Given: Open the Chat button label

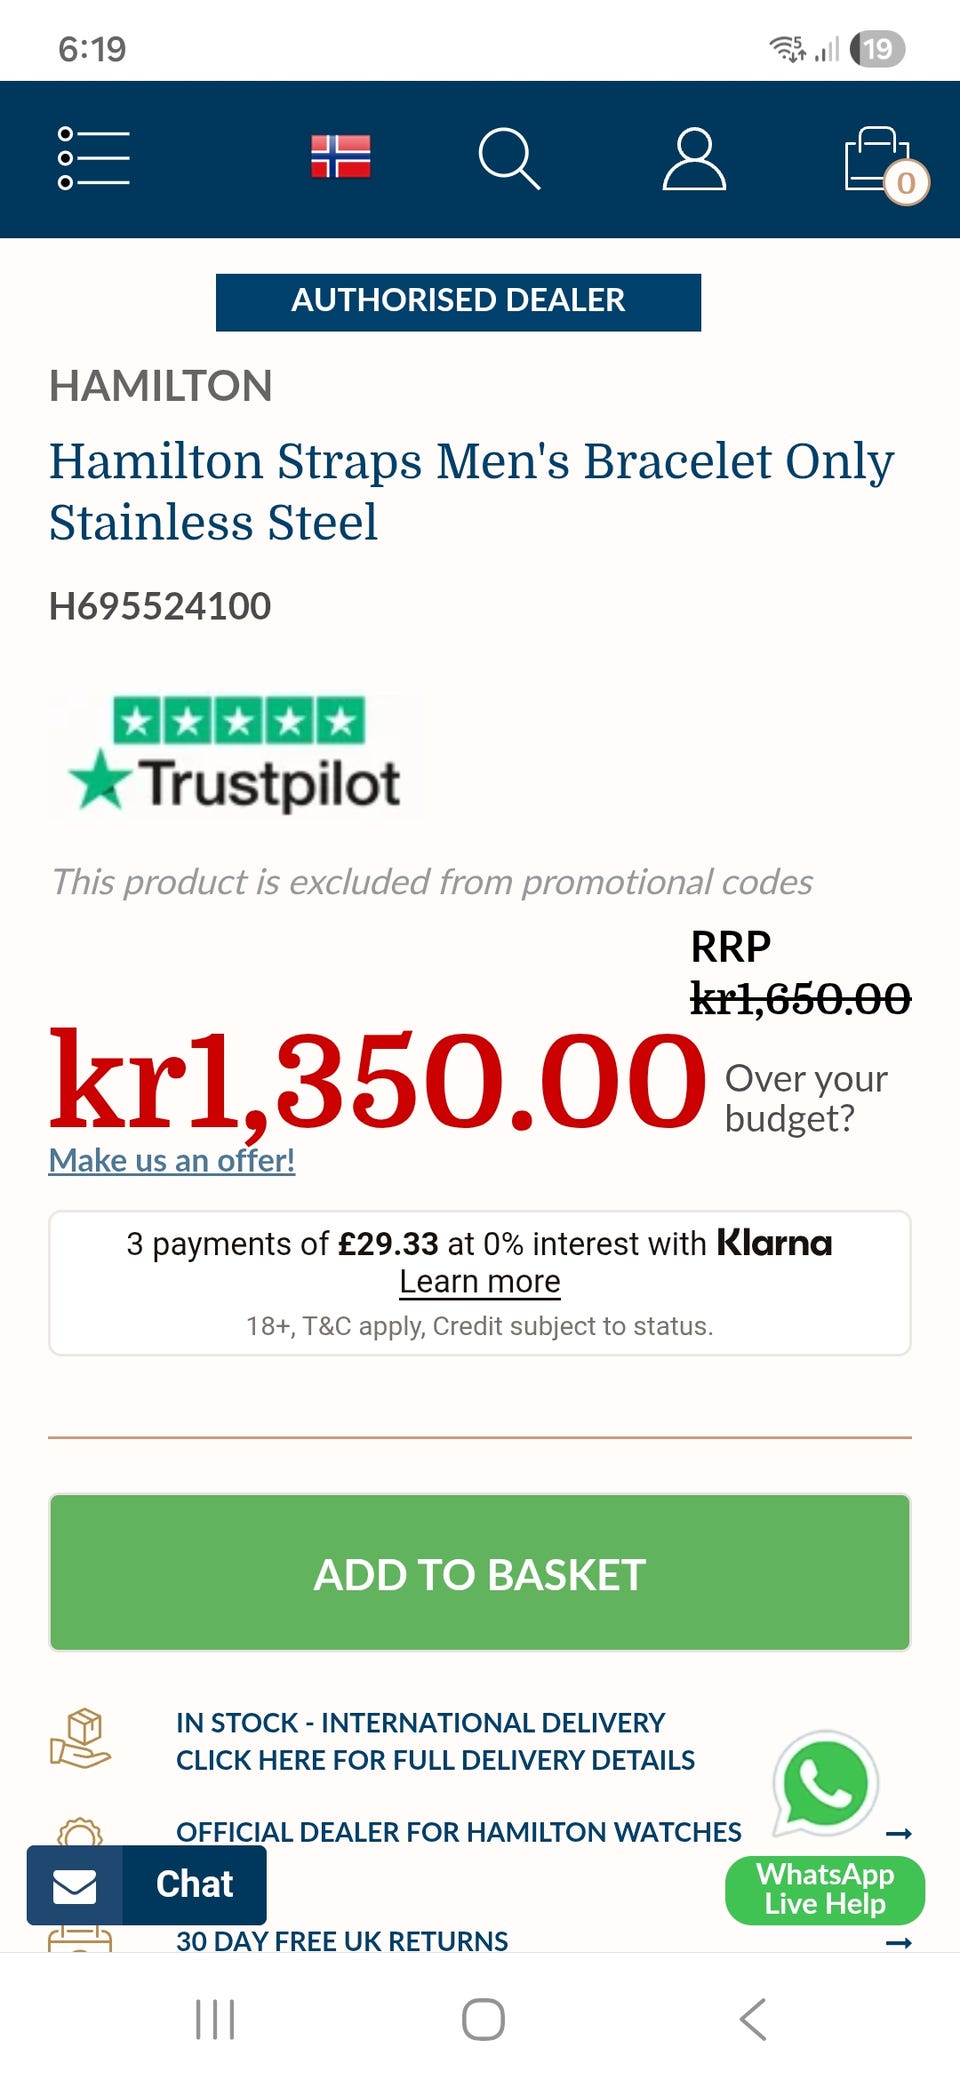Looking at the screenshot, I should pos(195,1885).
